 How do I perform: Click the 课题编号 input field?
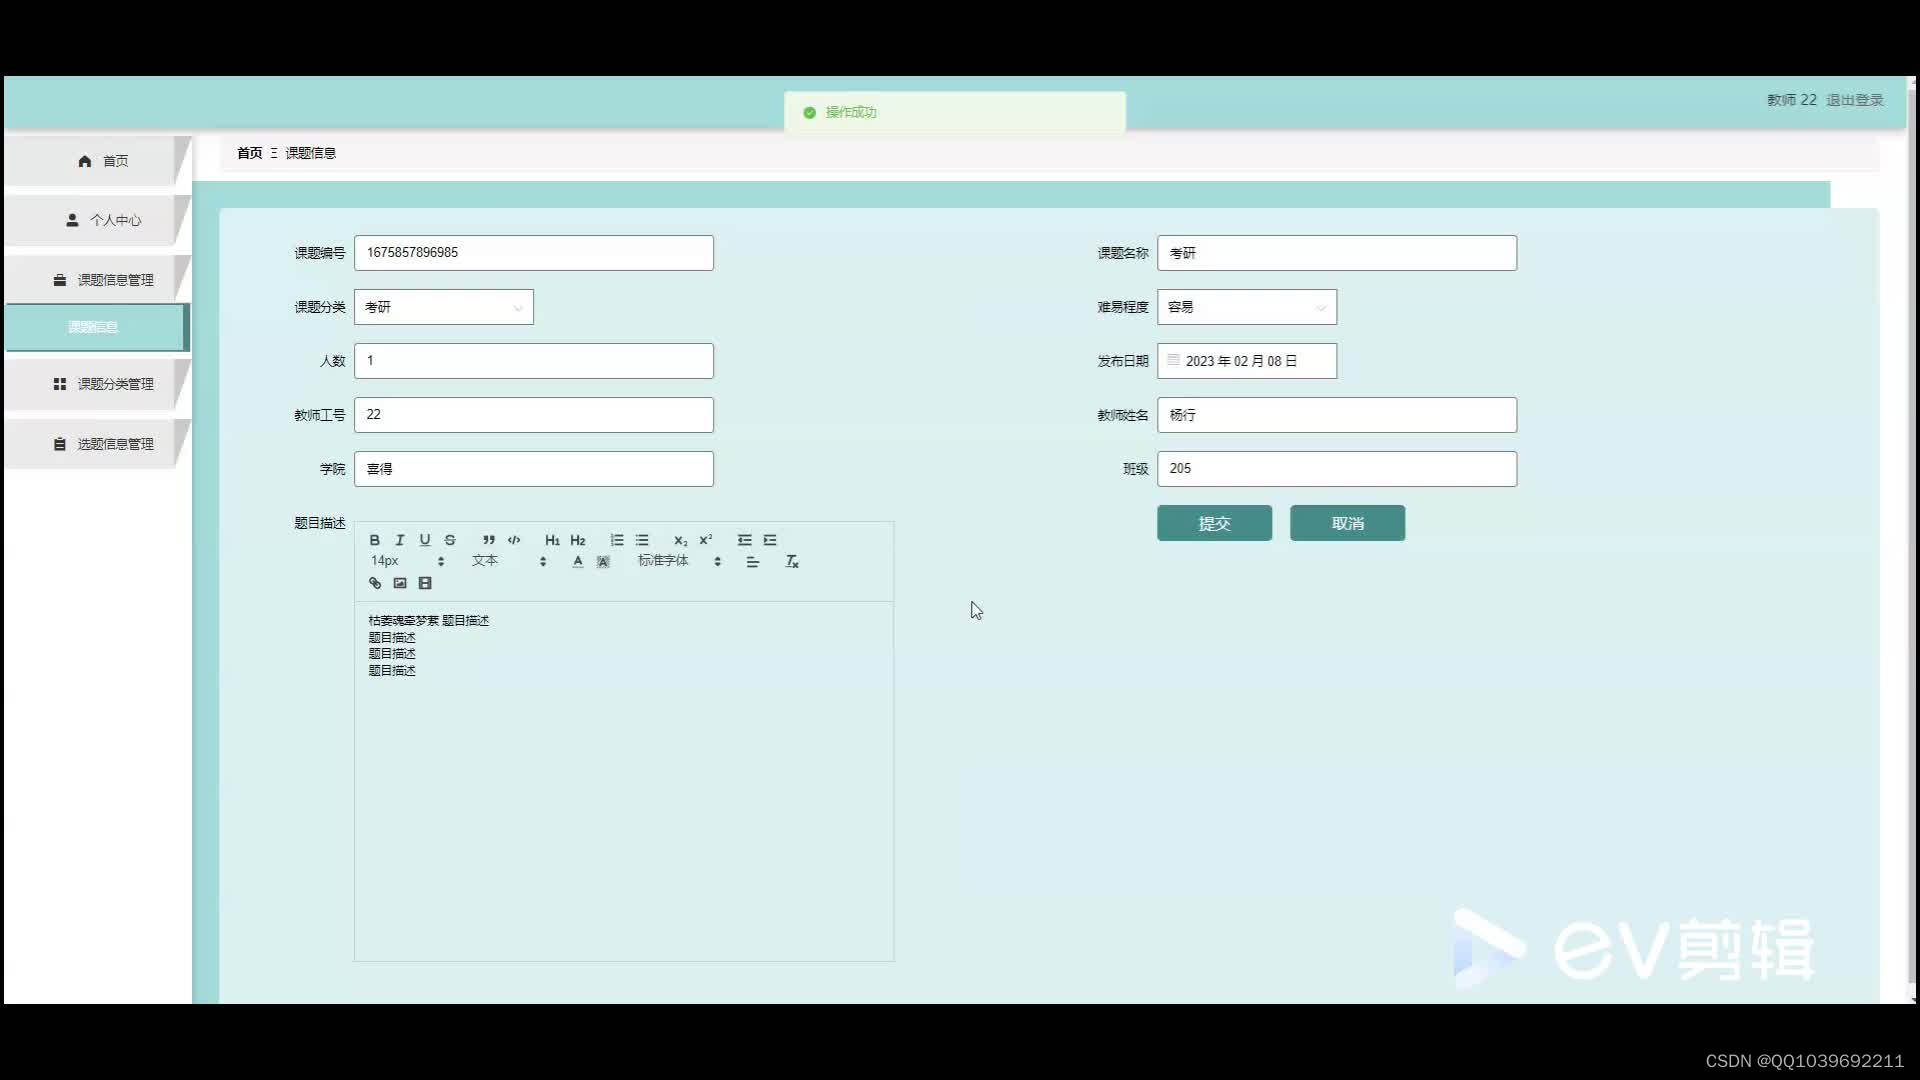pos(534,253)
